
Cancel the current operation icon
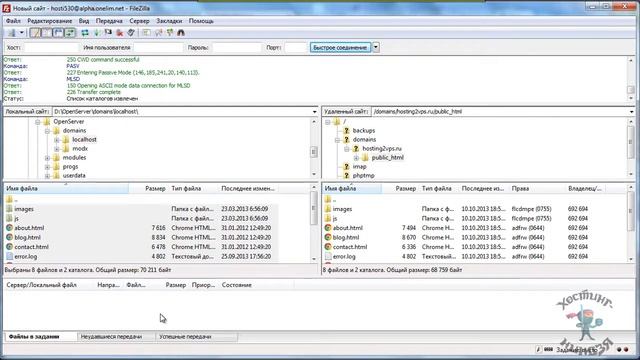[108, 33]
